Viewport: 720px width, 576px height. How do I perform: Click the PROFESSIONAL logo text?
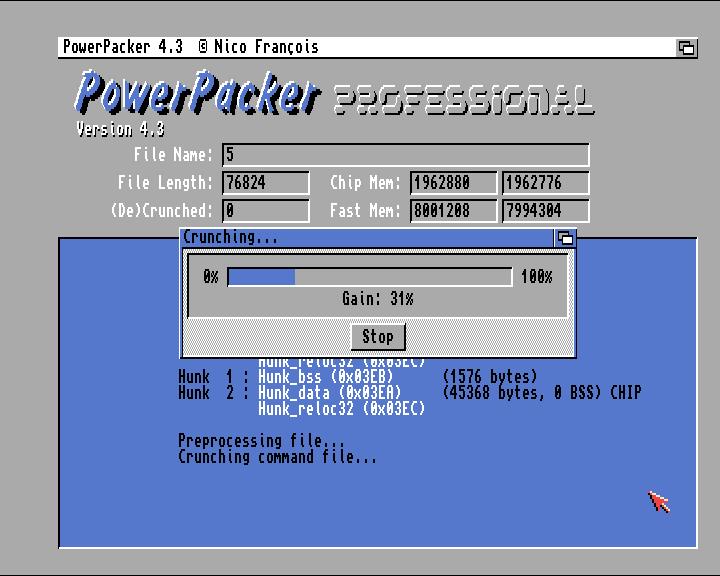(462, 99)
